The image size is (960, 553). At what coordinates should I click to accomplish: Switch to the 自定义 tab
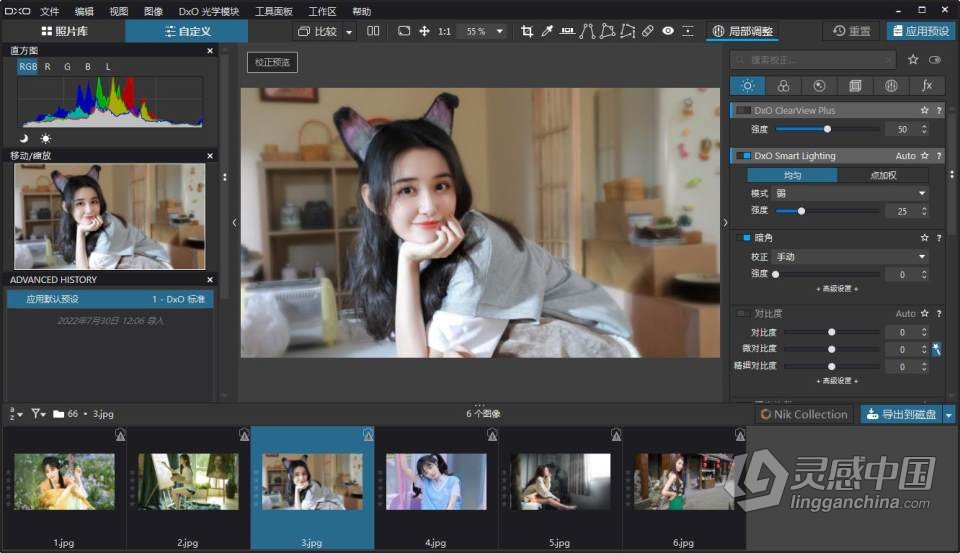click(187, 31)
